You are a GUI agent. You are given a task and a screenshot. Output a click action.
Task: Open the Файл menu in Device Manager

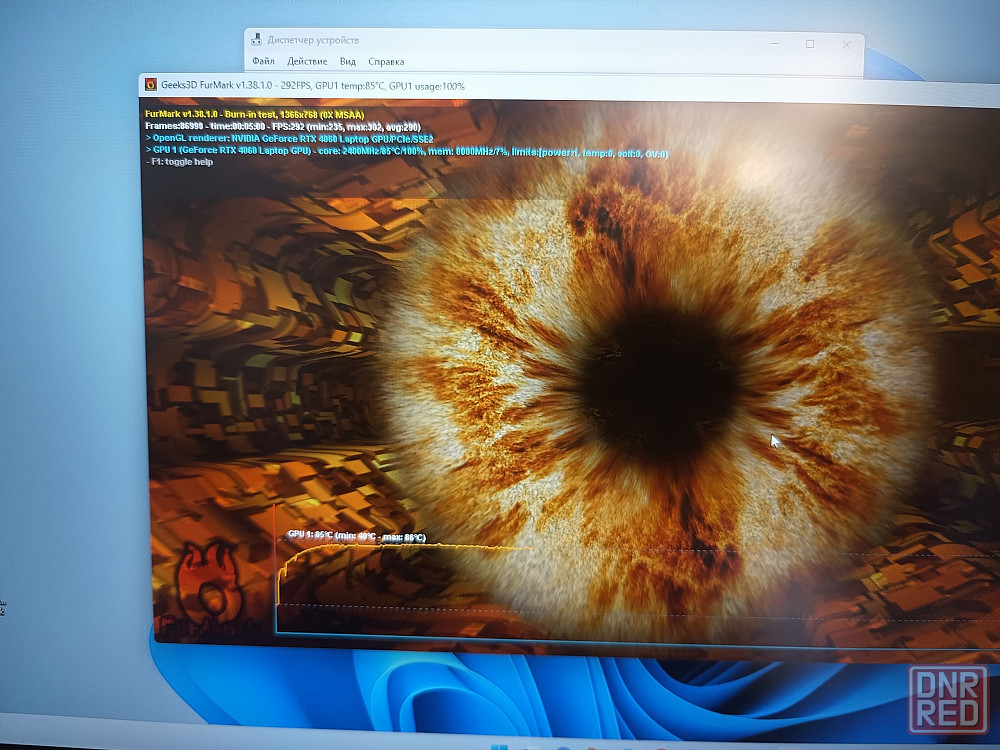pos(263,61)
